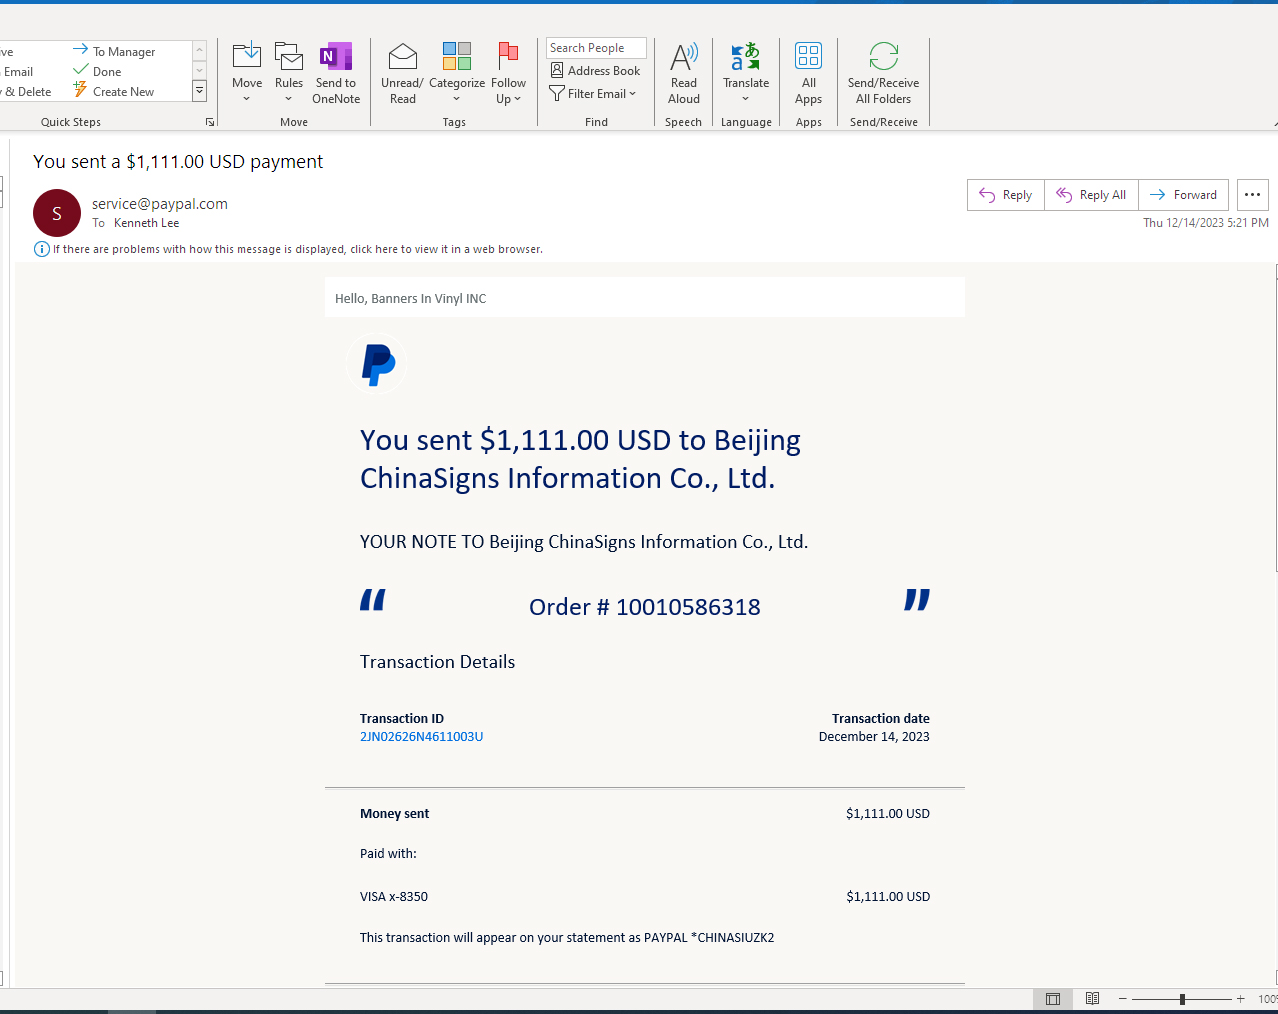Open transaction ID 2JN02626N4611003U link
Image resolution: width=1278 pixels, height=1014 pixels.
pos(421,737)
